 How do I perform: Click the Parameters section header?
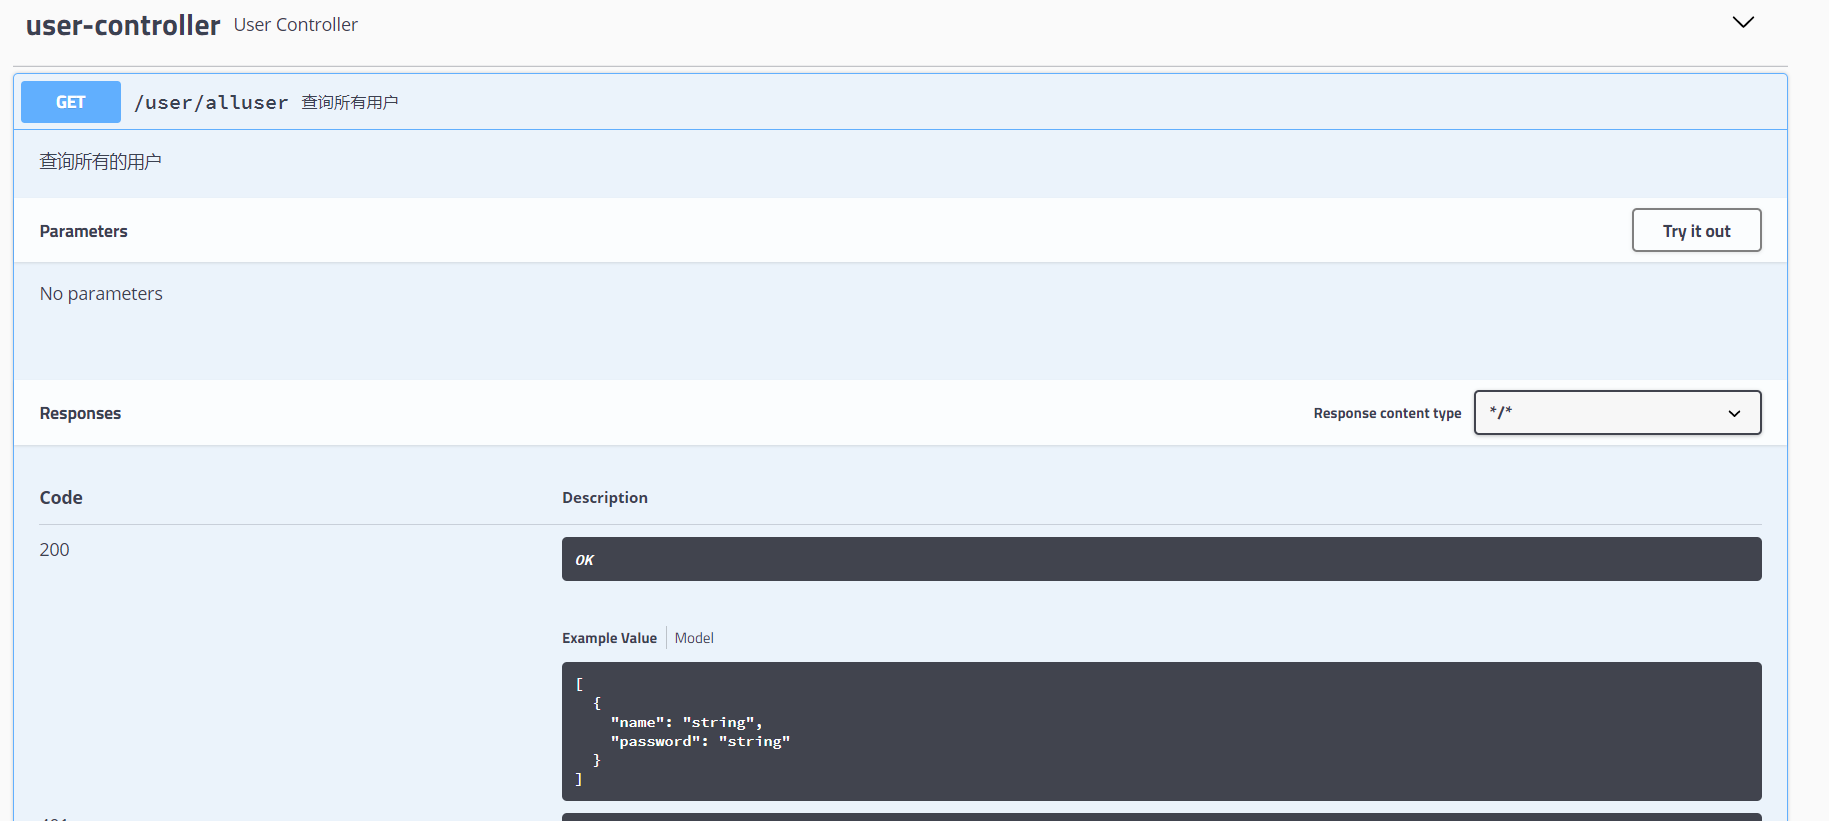click(84, 231)
